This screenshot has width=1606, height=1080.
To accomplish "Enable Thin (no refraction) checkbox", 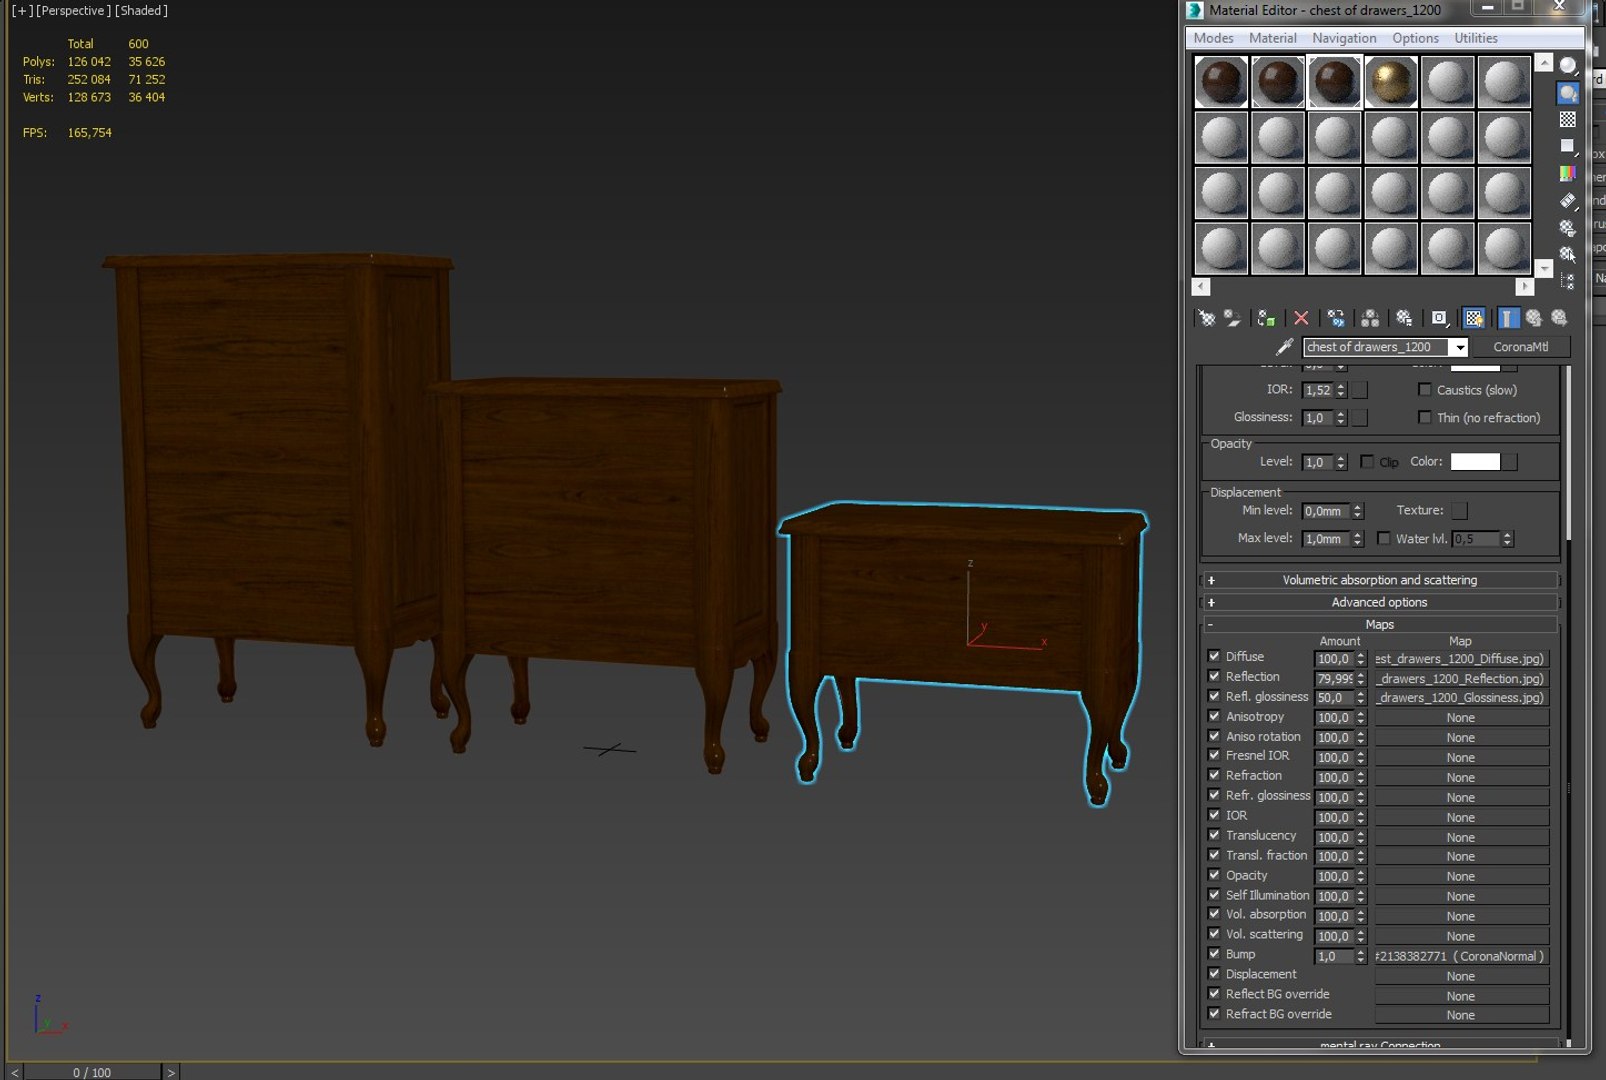I will [x=1424, y=418].
